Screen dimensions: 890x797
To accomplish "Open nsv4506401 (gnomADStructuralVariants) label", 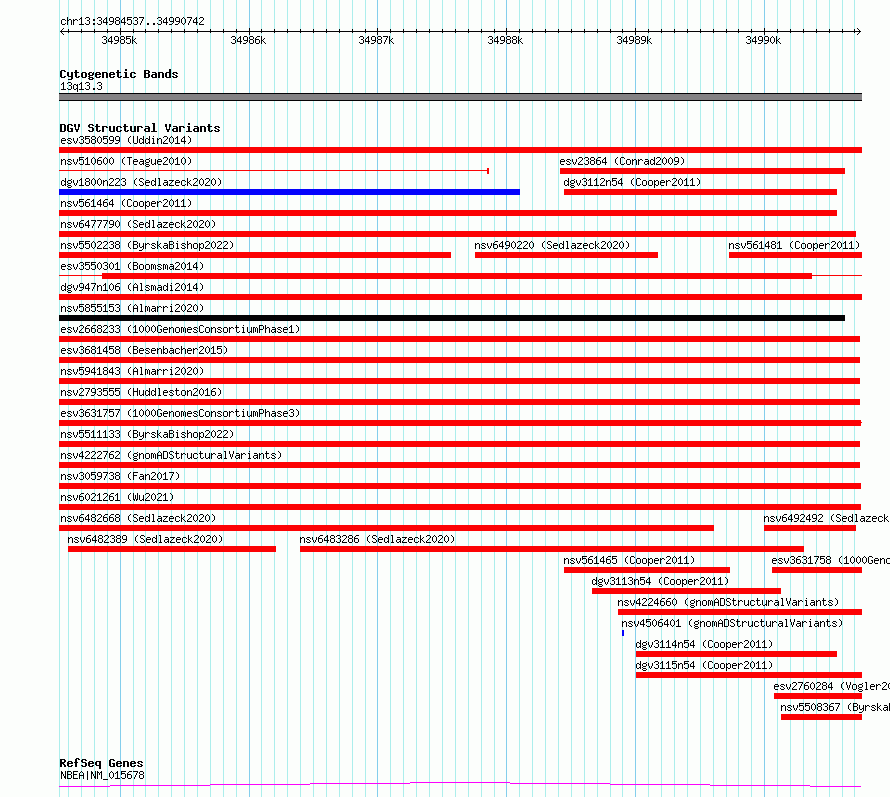I will [732, 623].
